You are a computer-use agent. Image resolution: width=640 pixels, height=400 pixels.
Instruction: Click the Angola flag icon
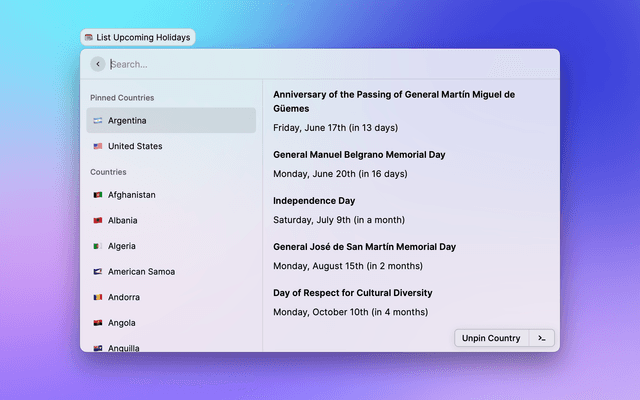coord(98,323)
